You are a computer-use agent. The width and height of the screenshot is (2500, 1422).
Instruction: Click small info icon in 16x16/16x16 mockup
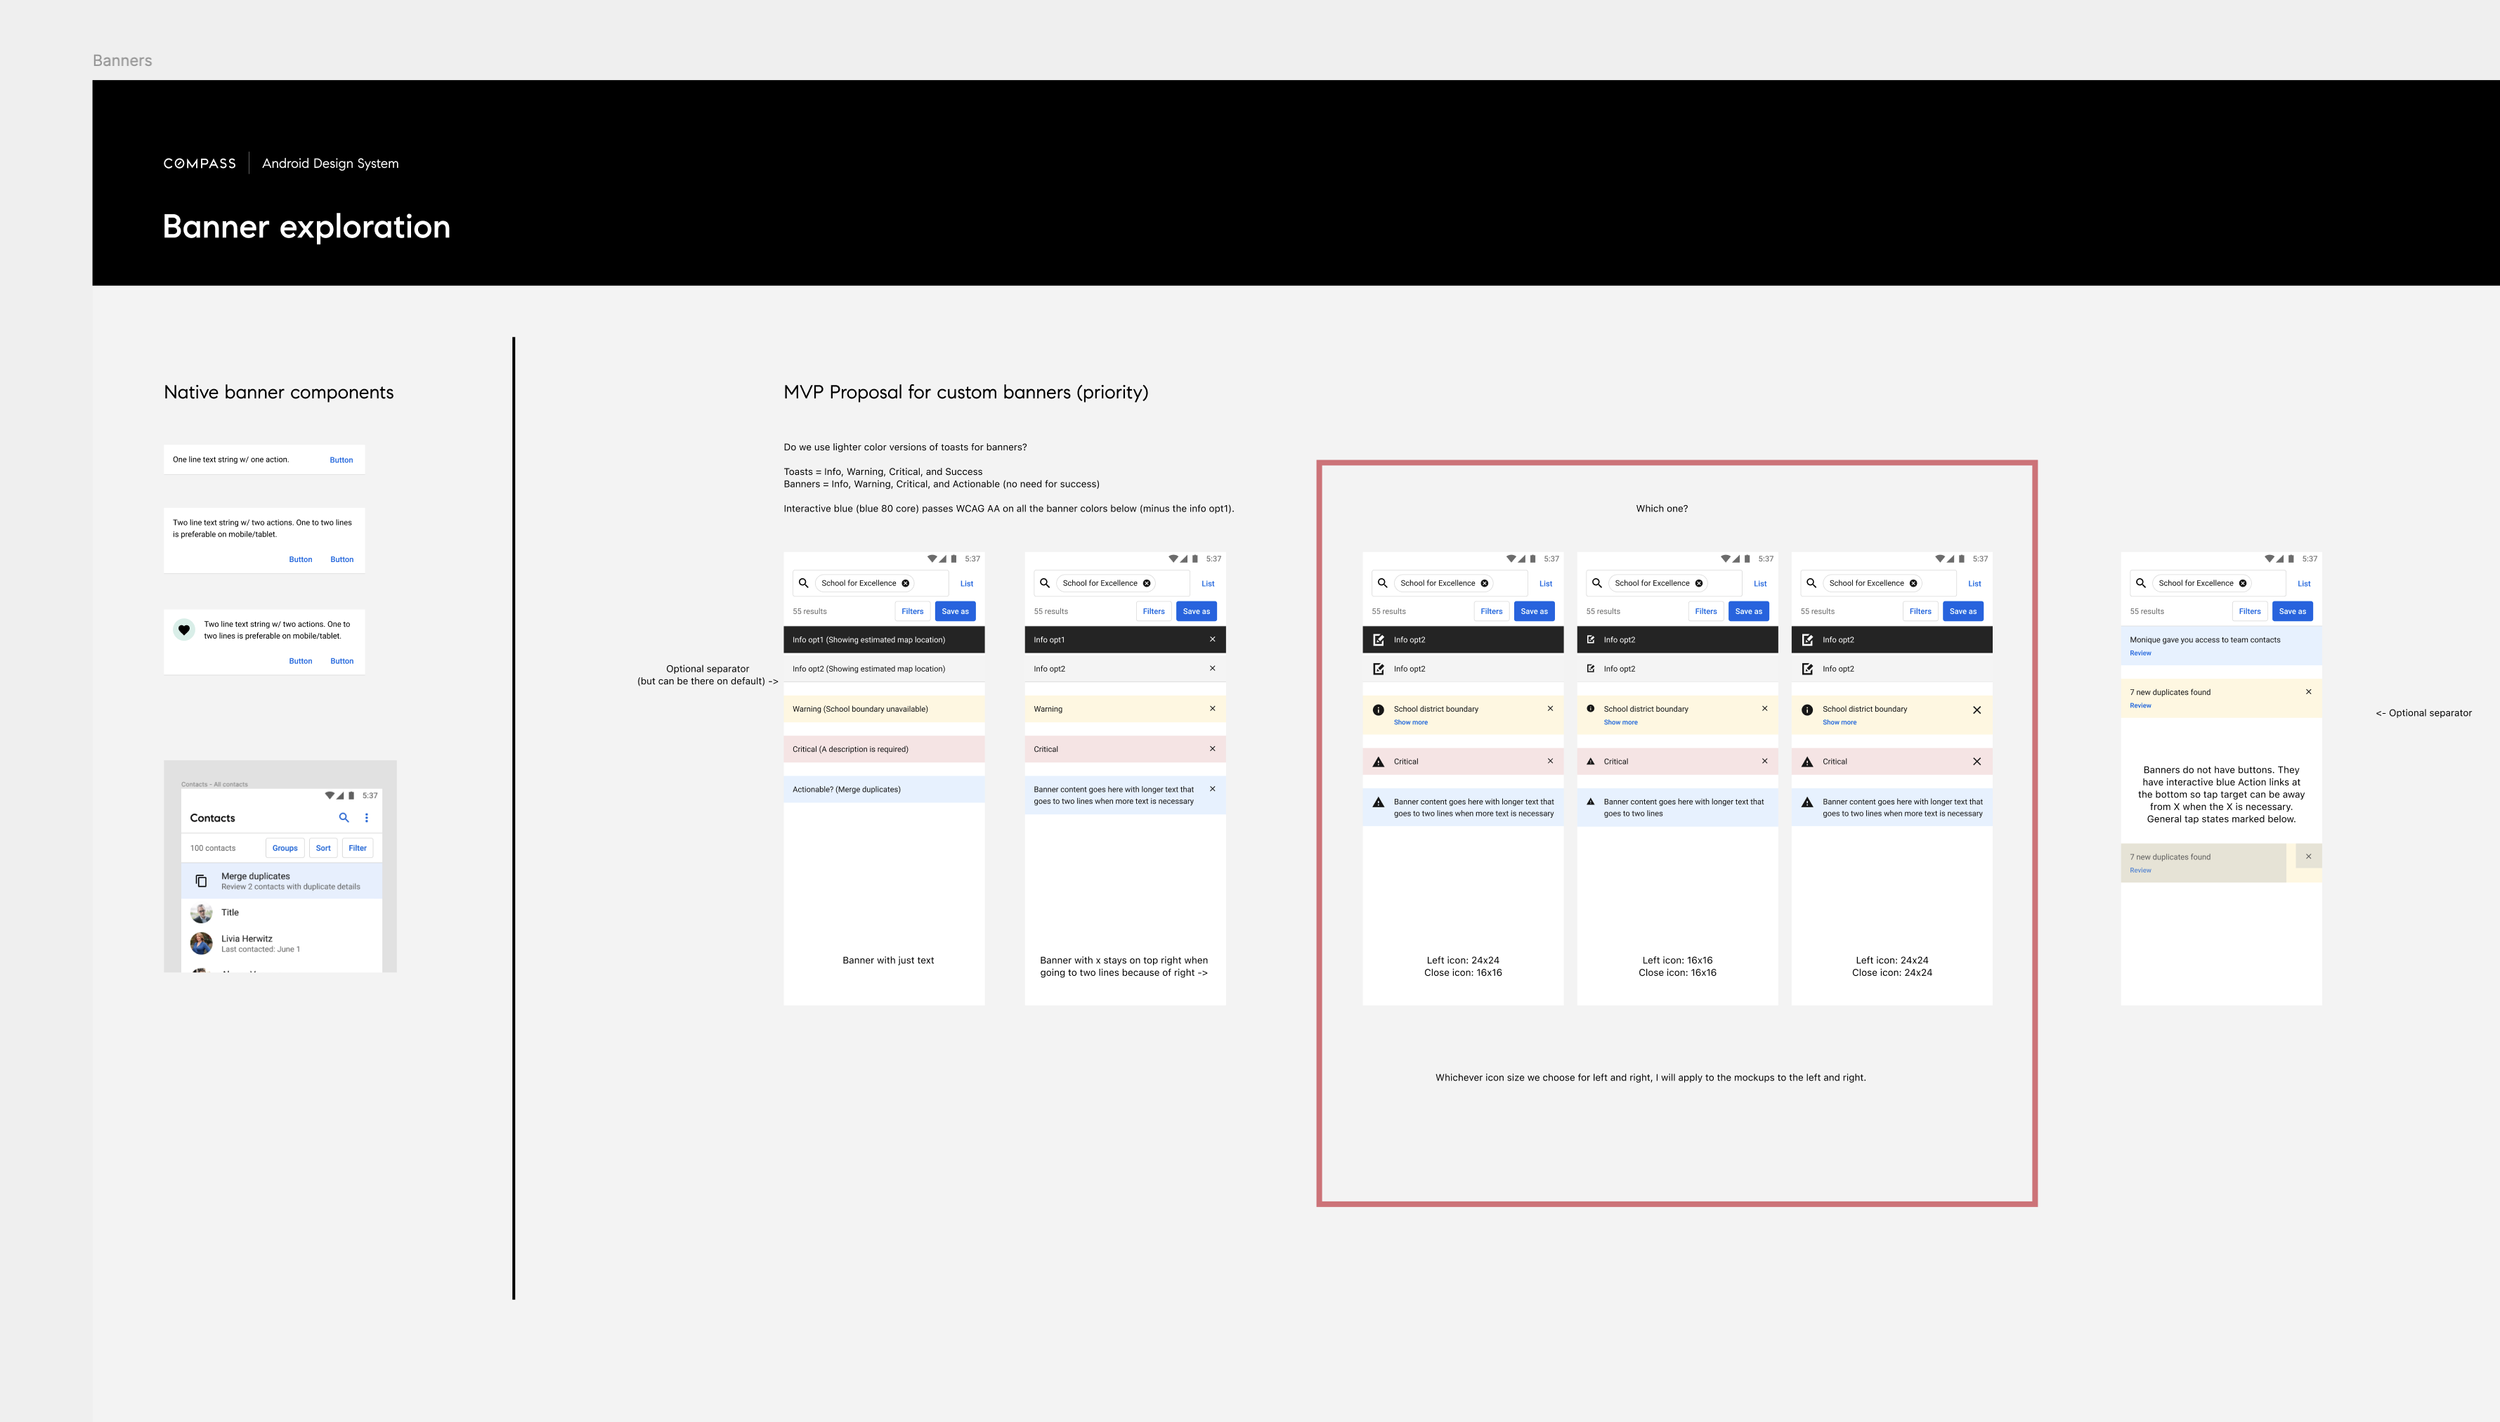(1591, 709)
